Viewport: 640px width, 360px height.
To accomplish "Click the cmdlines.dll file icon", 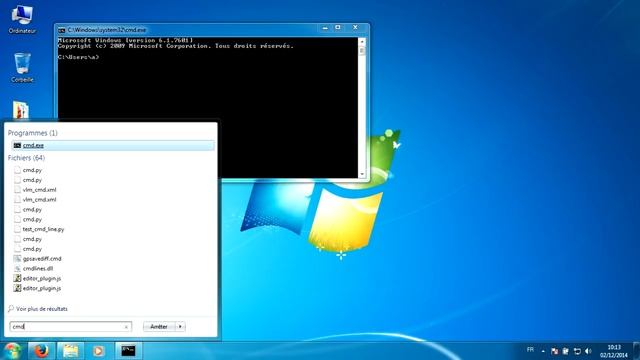I will click(17, 269).
